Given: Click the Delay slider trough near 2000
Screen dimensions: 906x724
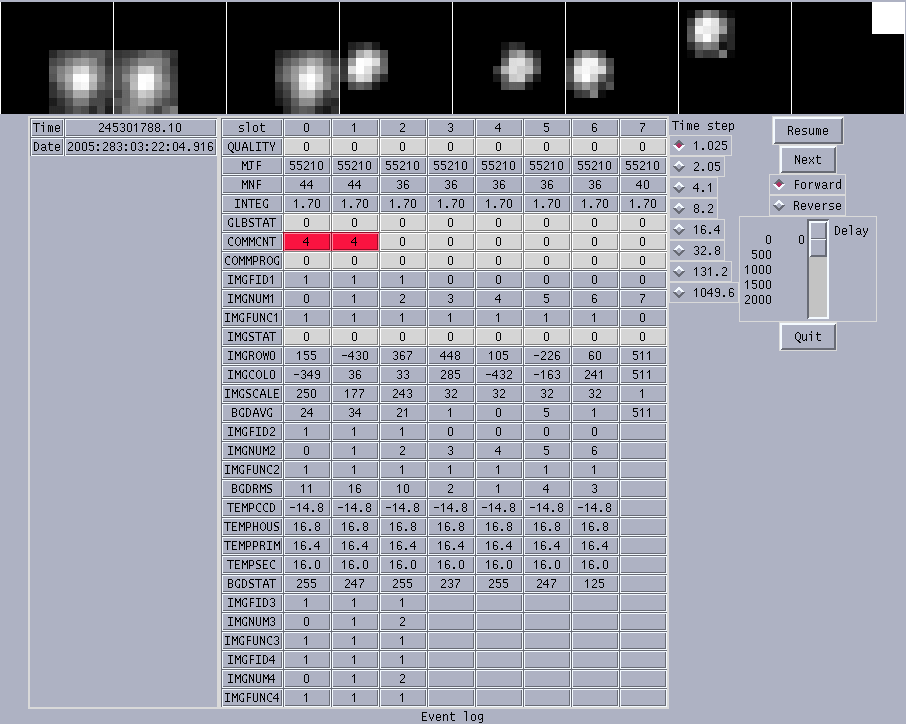Looking at the screenshot, I should point(818,300).
